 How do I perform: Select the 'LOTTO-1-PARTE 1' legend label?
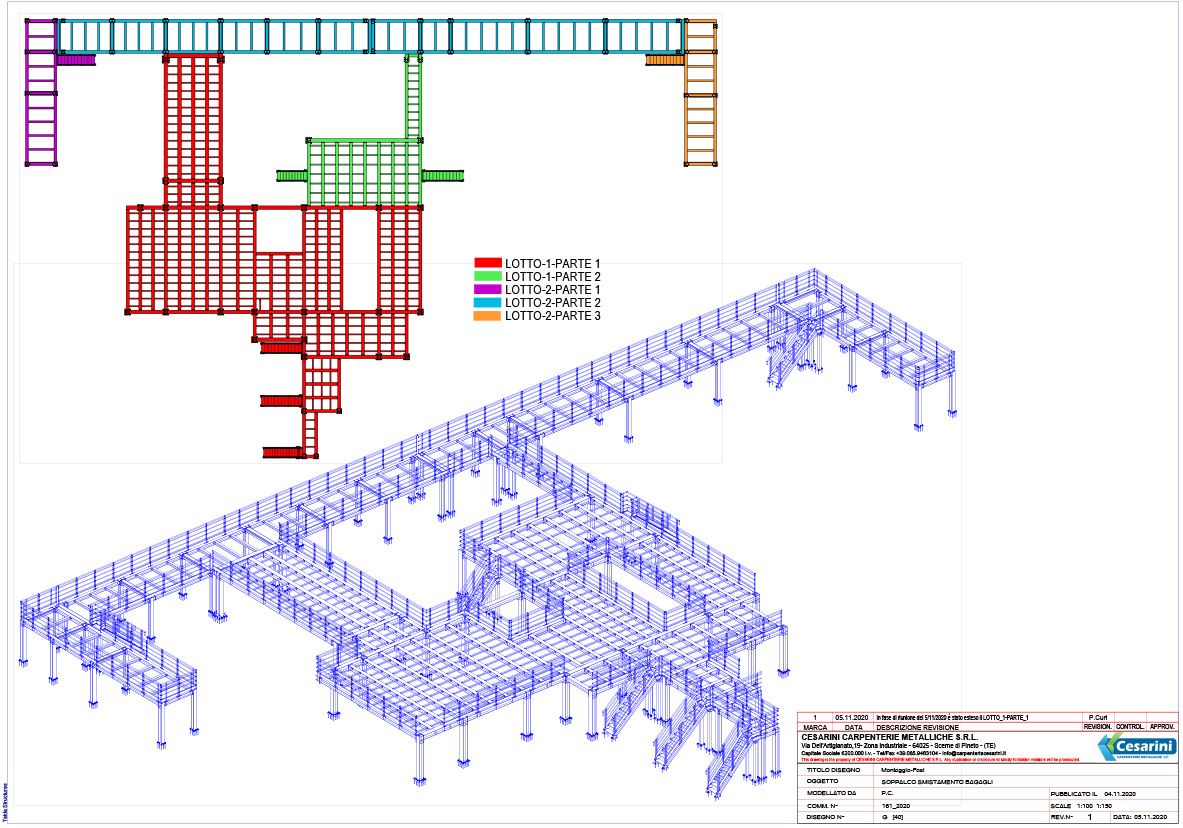pyautogui.click(x=553, y=264)
